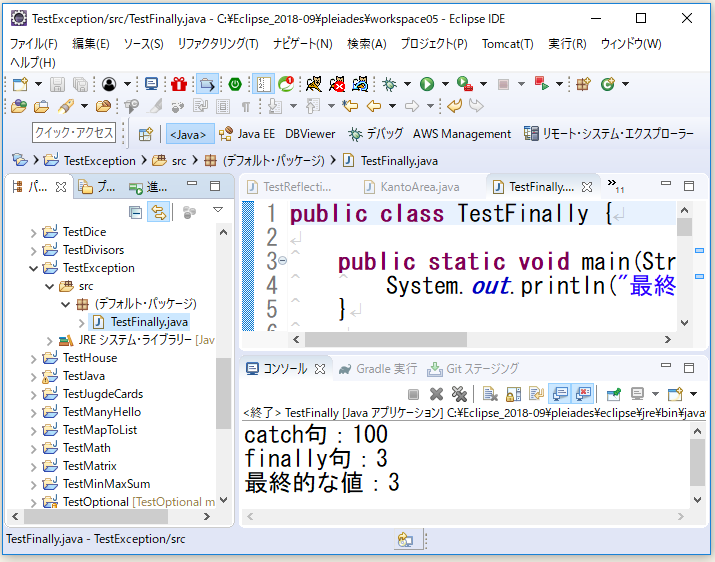715x562 pixels.
Task: Click the Collapse All icon in Package Explorer
Action: click(135, 213)
